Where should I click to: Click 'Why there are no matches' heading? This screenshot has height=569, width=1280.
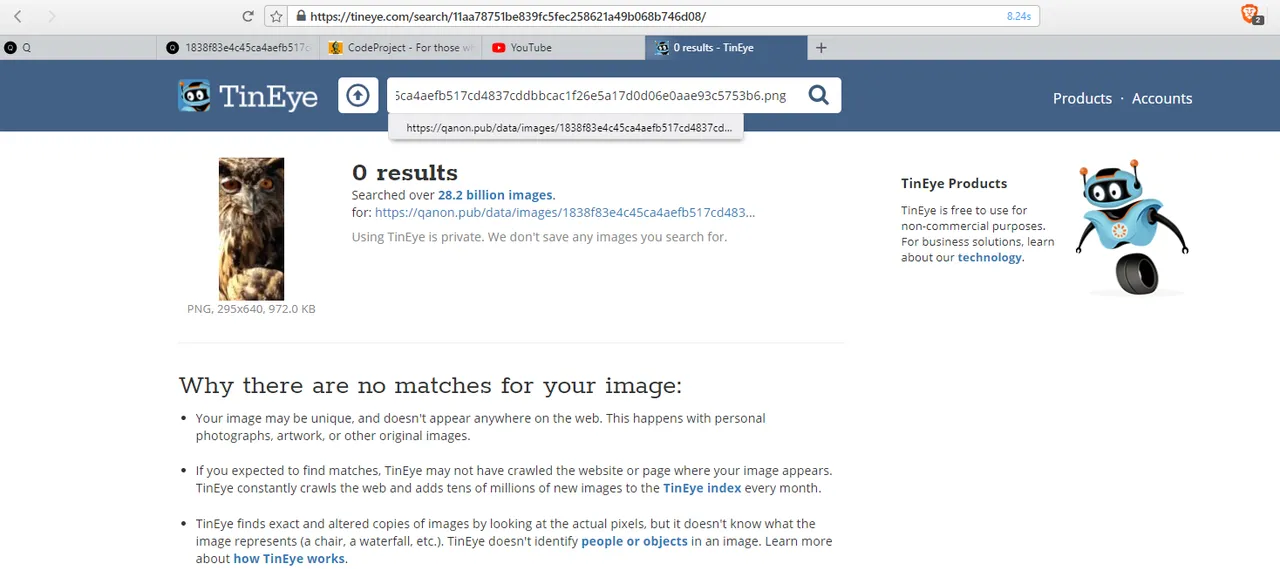point(430,386)
